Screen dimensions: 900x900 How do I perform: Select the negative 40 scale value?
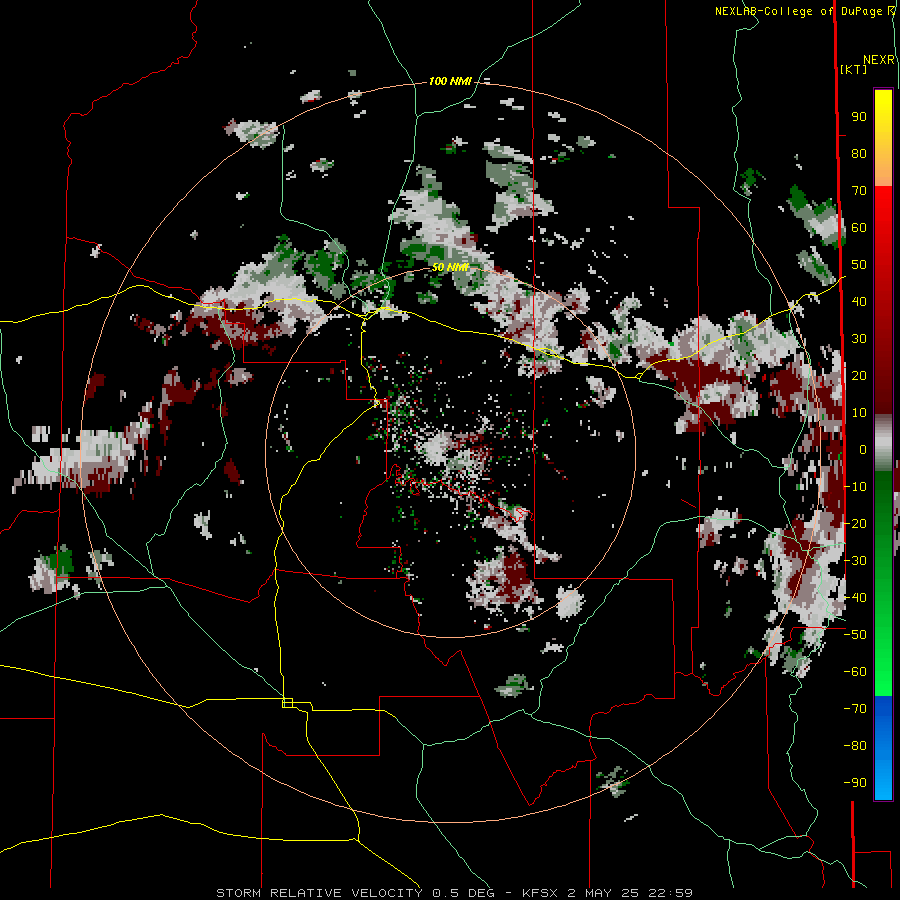point(855,598)
